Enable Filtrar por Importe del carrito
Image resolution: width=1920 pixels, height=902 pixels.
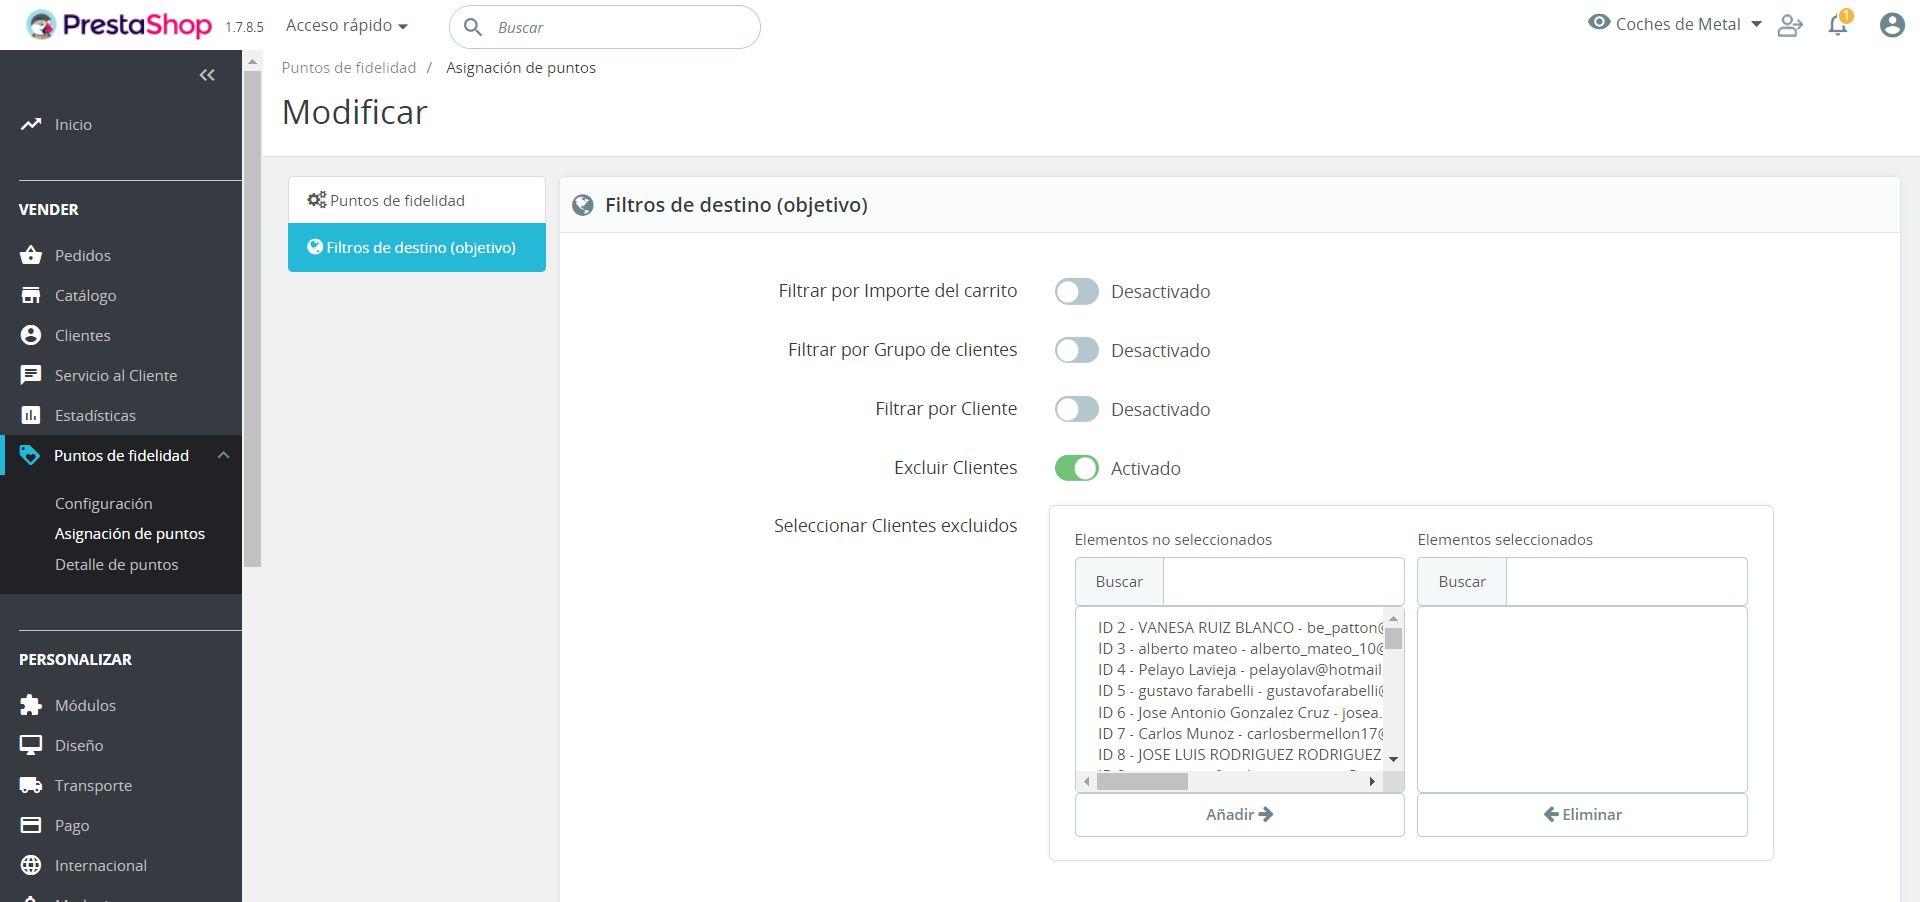point(1076,292)
